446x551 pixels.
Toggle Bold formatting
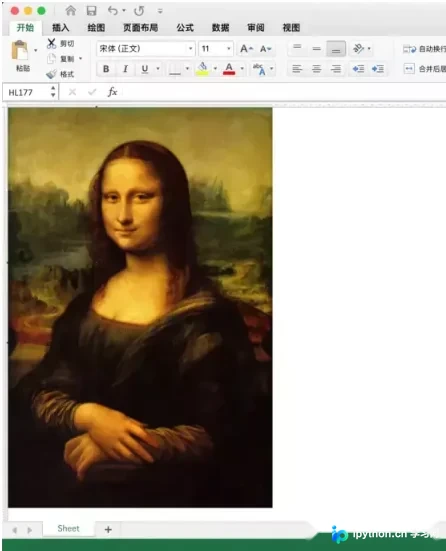[106, 69]
